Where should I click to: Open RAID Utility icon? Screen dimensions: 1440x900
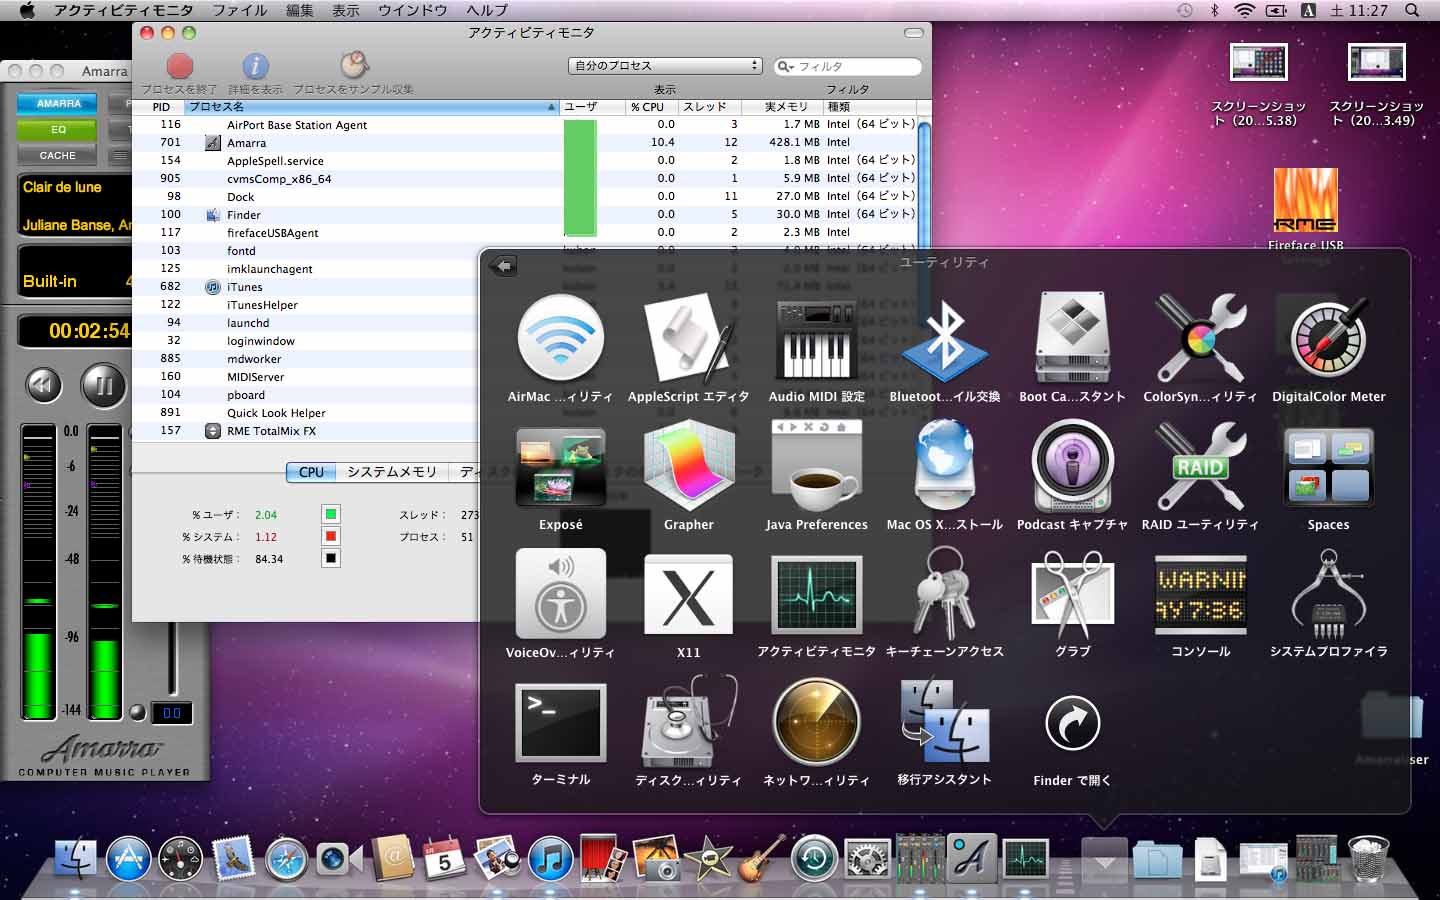(x=1200, y=467)
